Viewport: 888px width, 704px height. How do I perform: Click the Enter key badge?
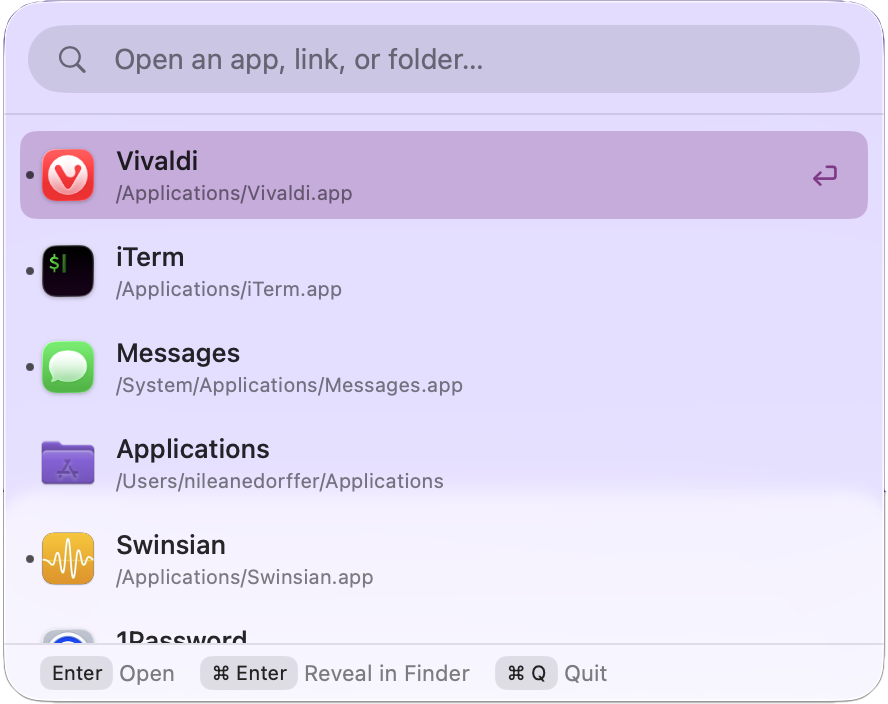tap(76, 673)
